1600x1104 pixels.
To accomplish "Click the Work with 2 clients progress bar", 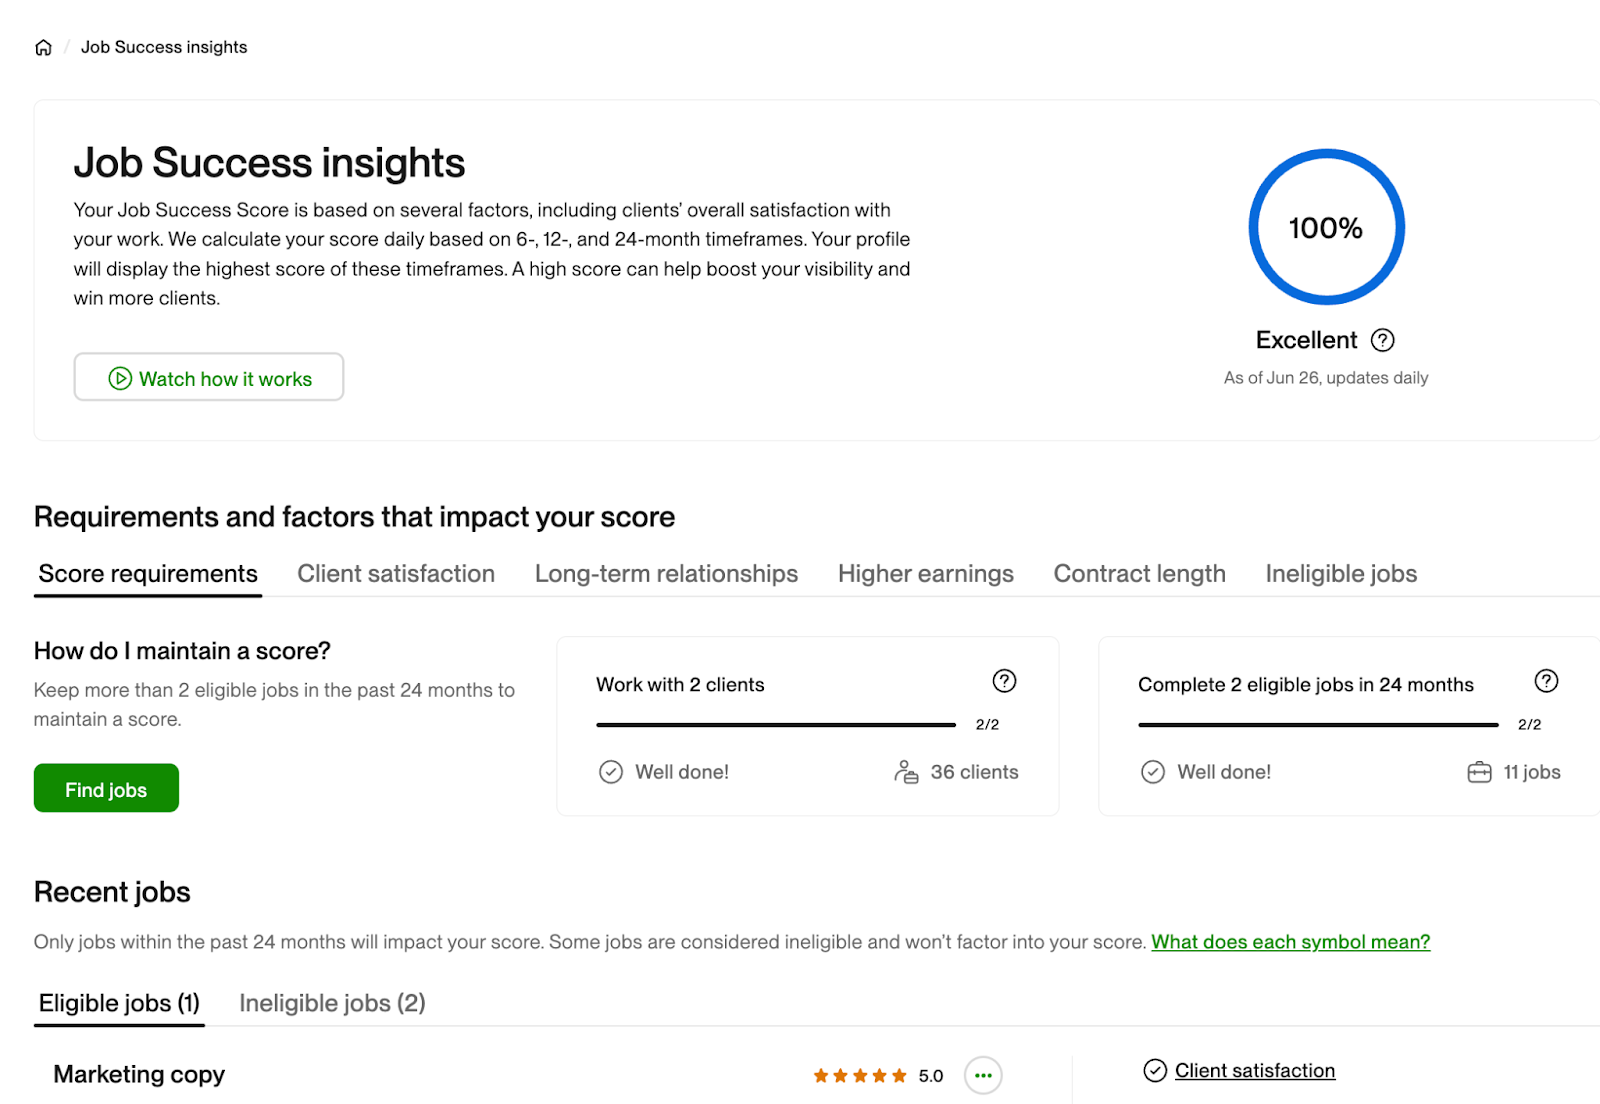I will [x=776, y=724].
